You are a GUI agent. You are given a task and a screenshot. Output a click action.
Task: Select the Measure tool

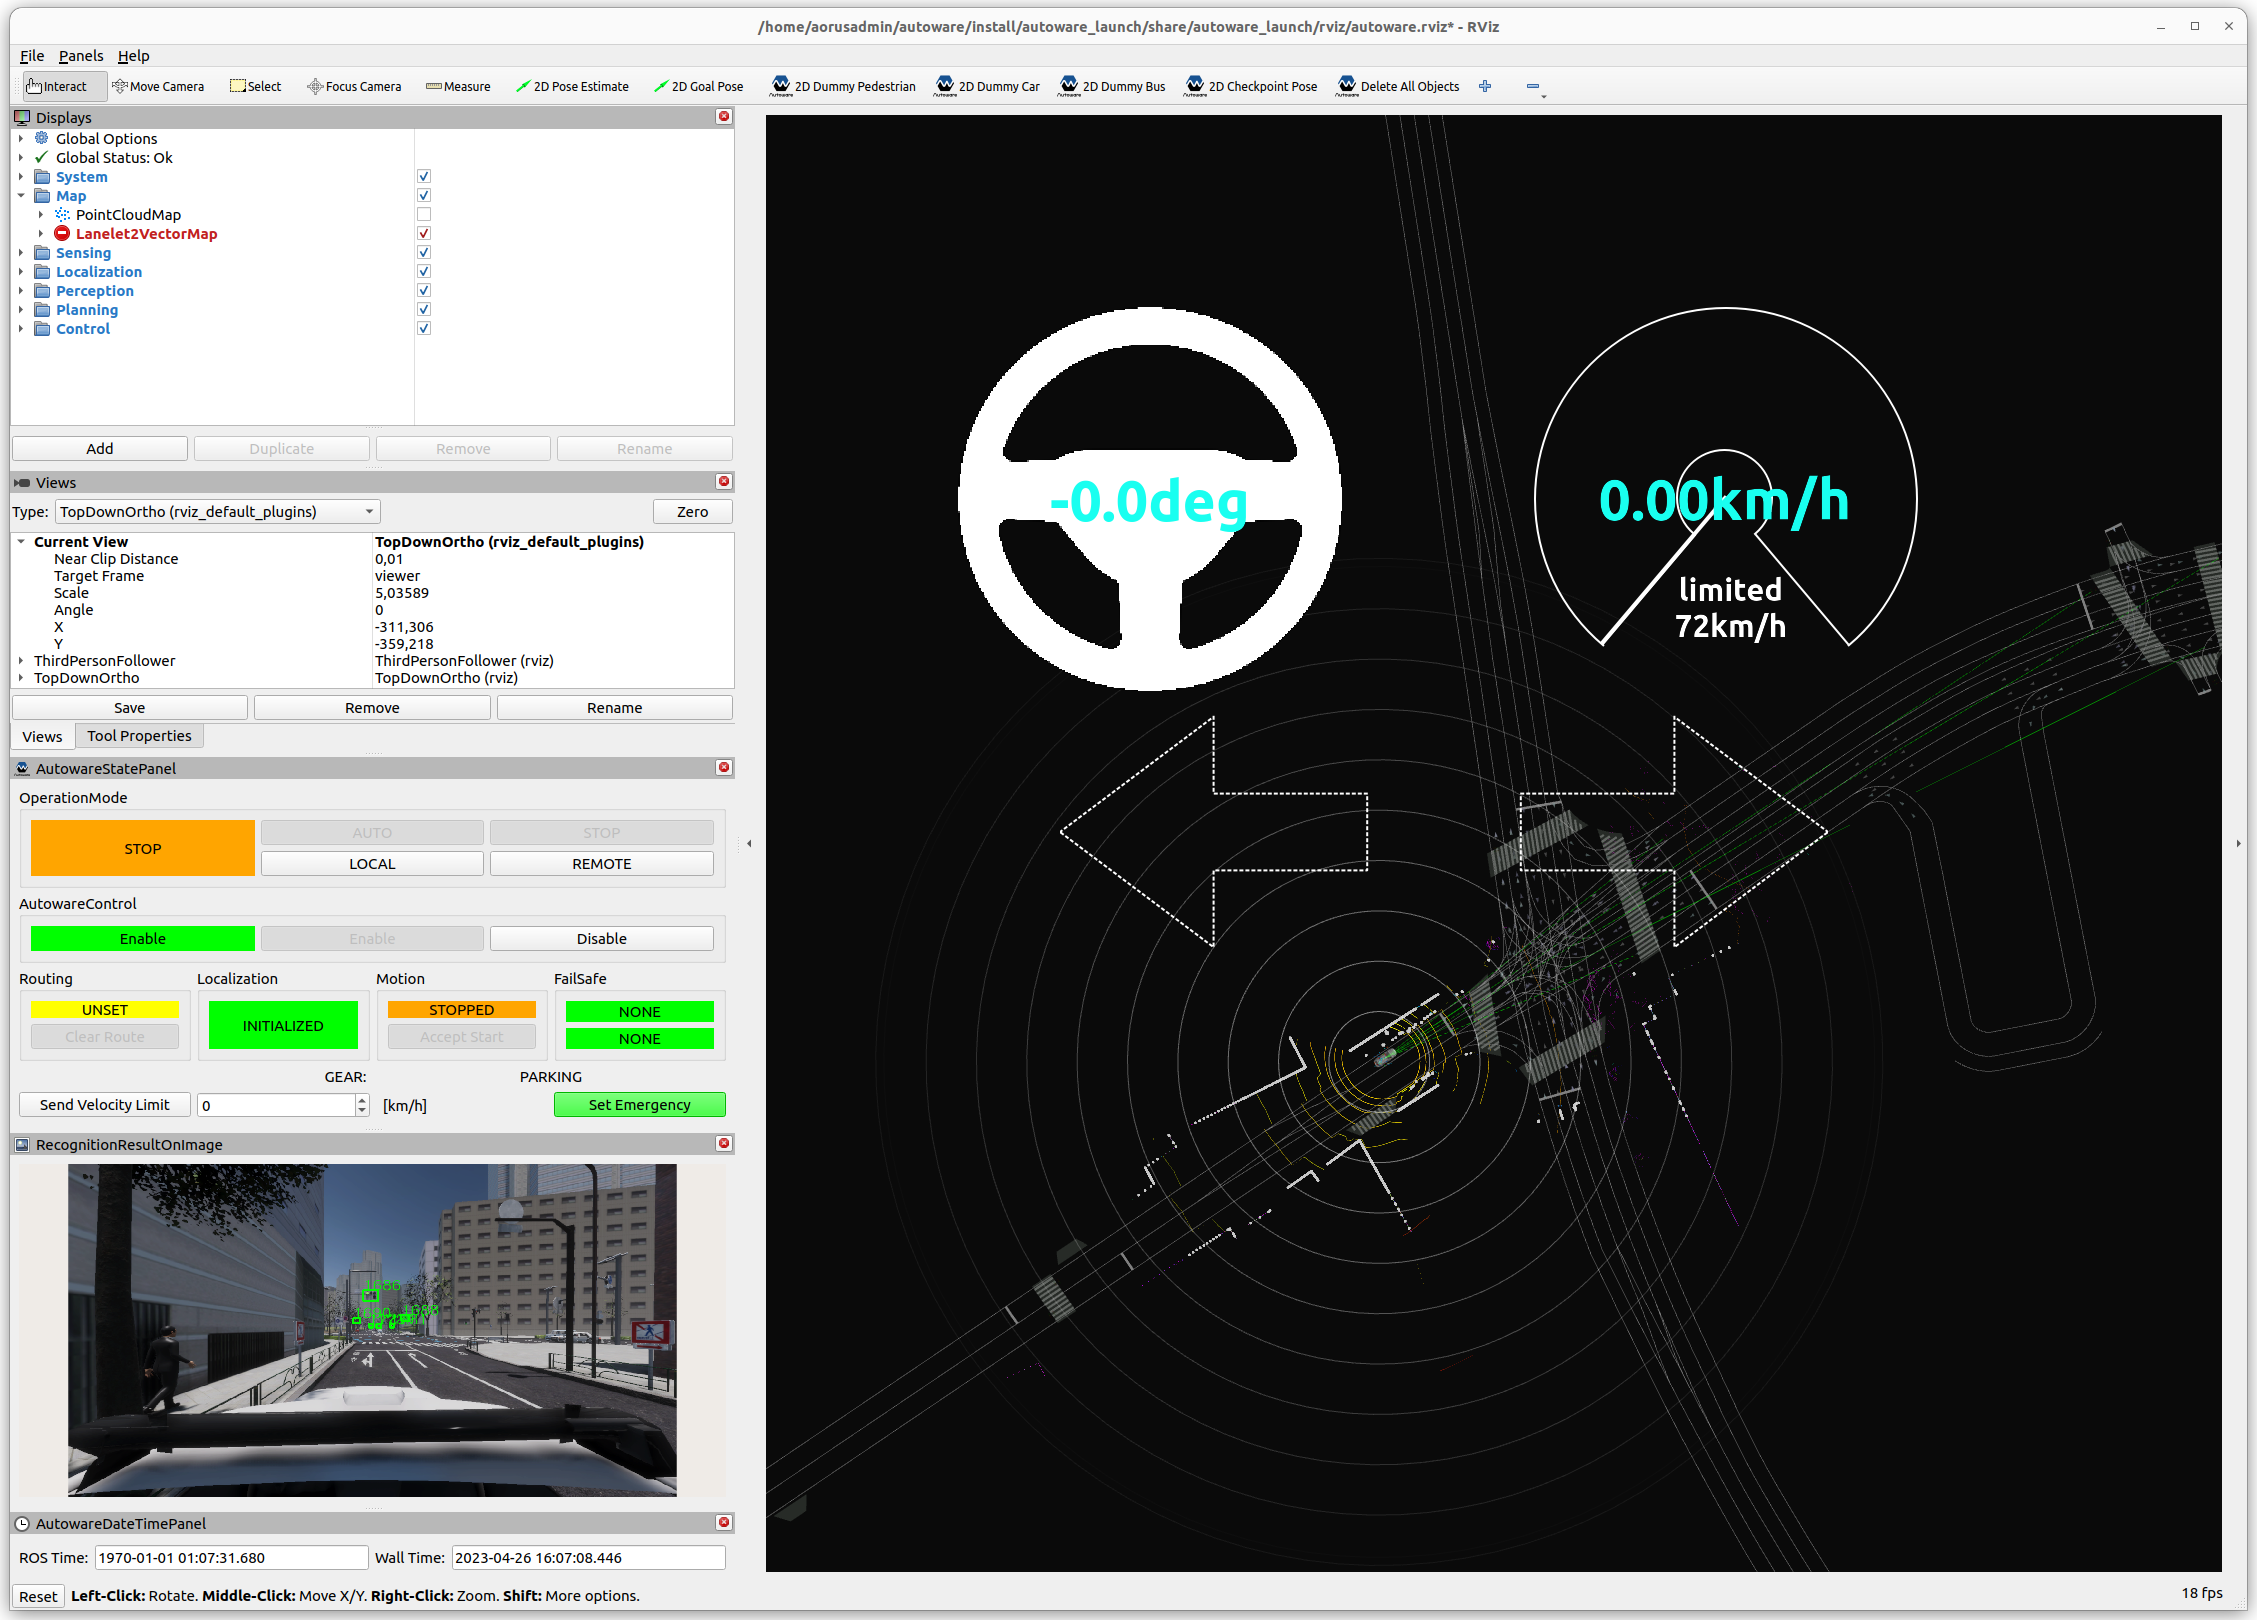coord(458,86)
